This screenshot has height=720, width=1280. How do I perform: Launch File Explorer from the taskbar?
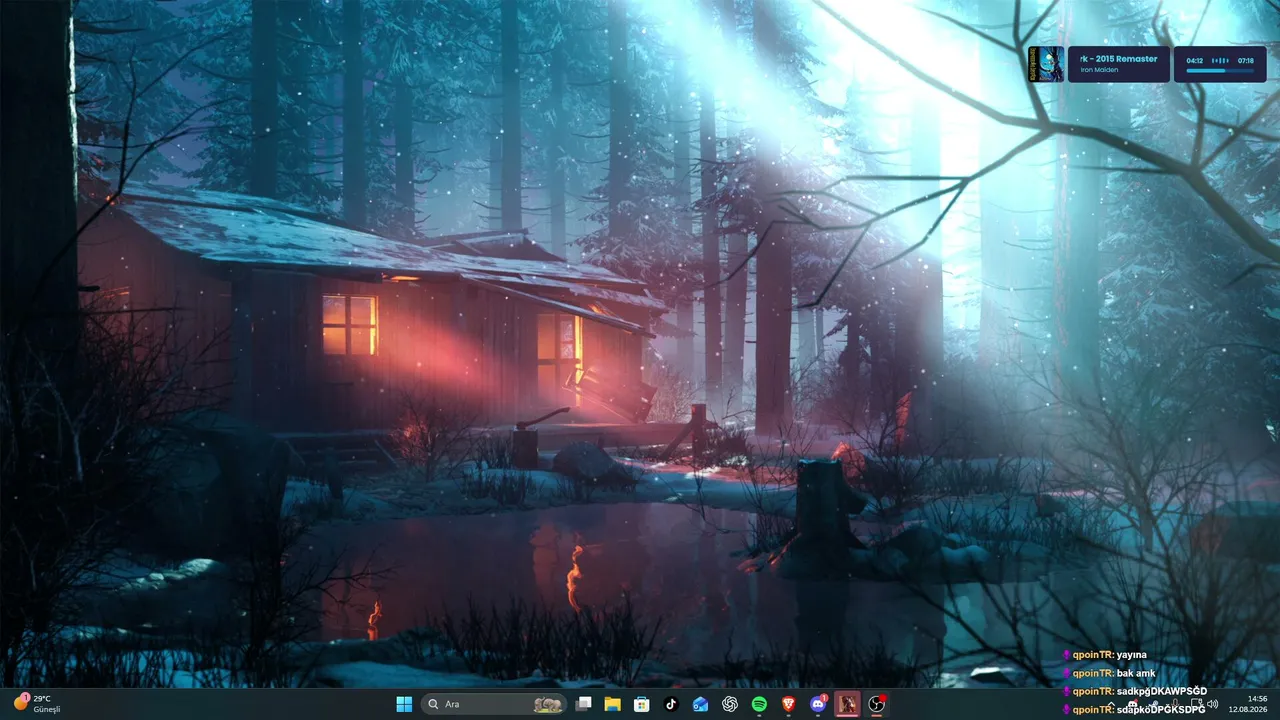point(613,704)
